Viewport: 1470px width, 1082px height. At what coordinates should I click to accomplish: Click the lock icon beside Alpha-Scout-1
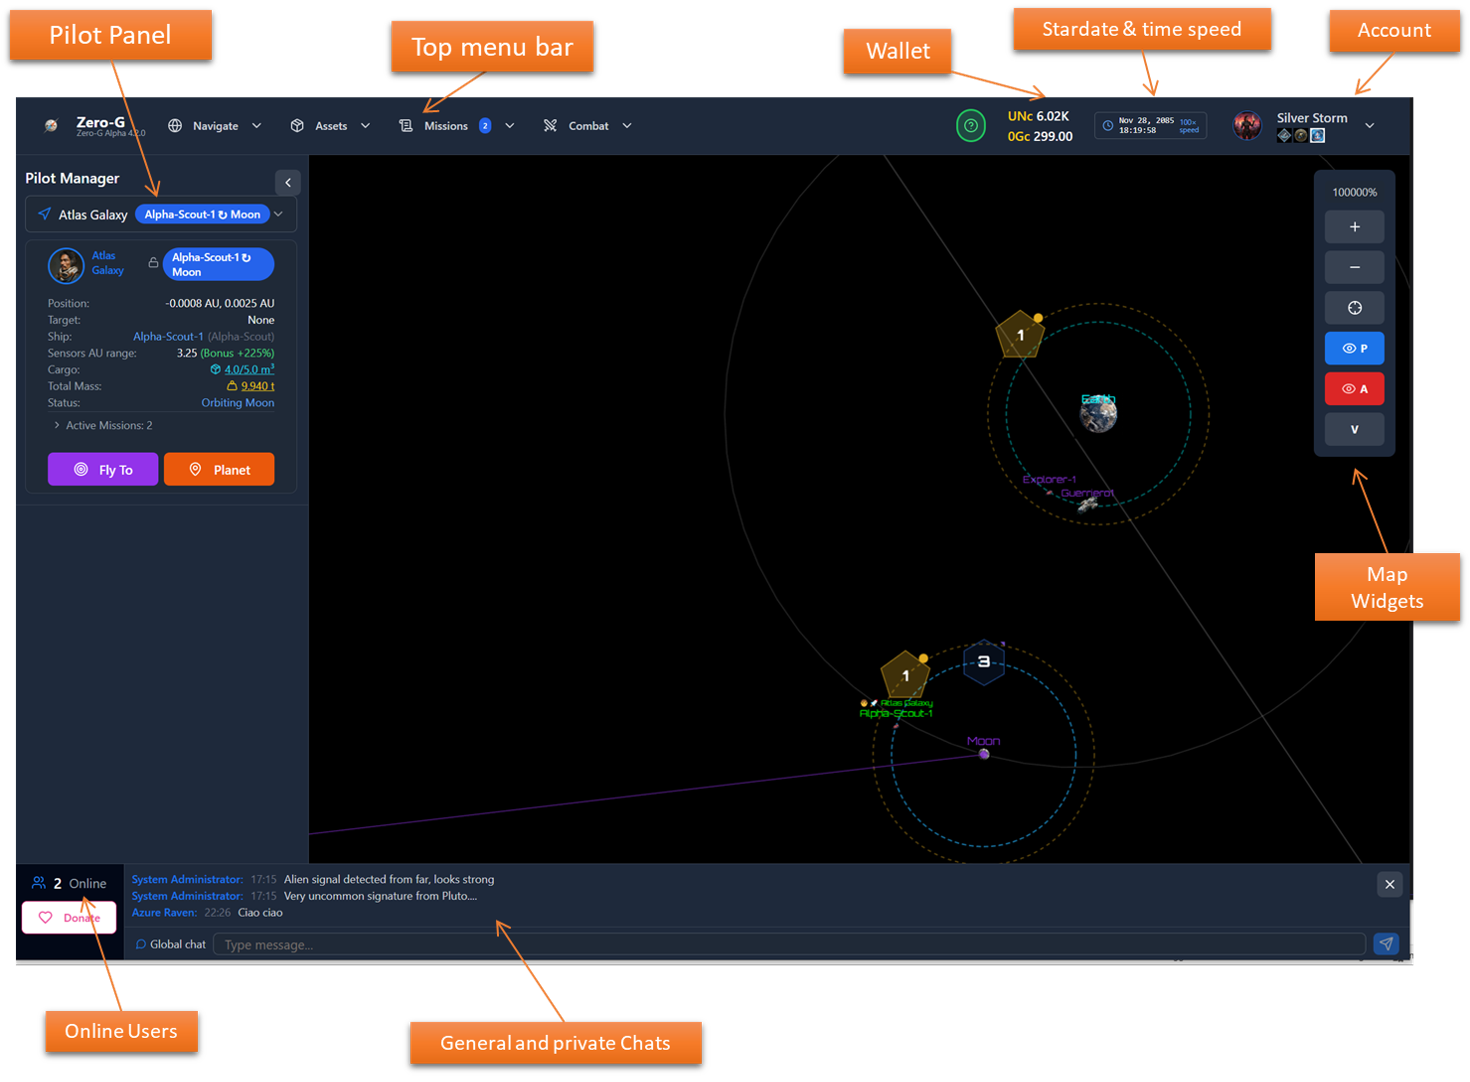pyautogui.click(x=153, y=263)
